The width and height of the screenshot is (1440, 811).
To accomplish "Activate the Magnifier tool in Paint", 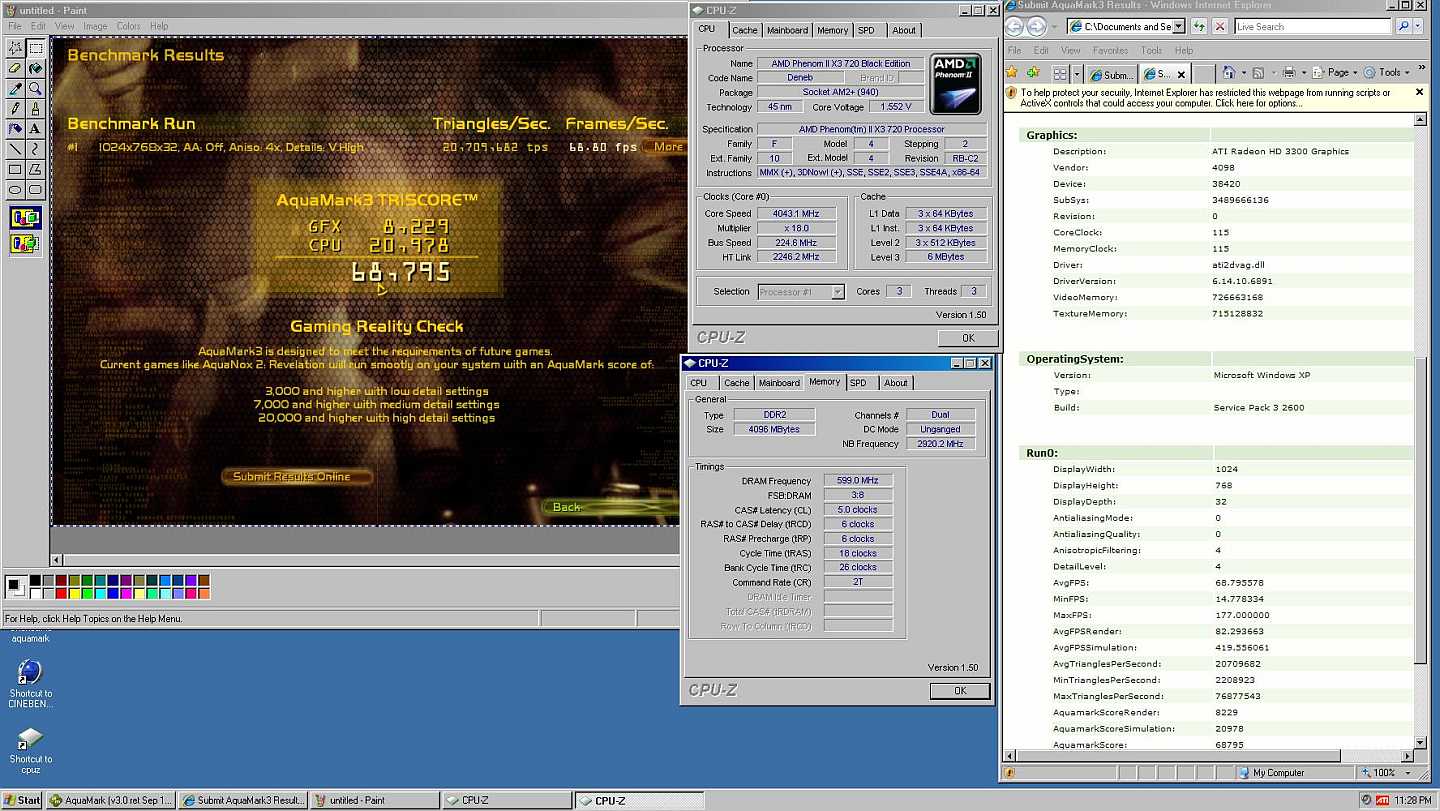I will click(35, 88).
